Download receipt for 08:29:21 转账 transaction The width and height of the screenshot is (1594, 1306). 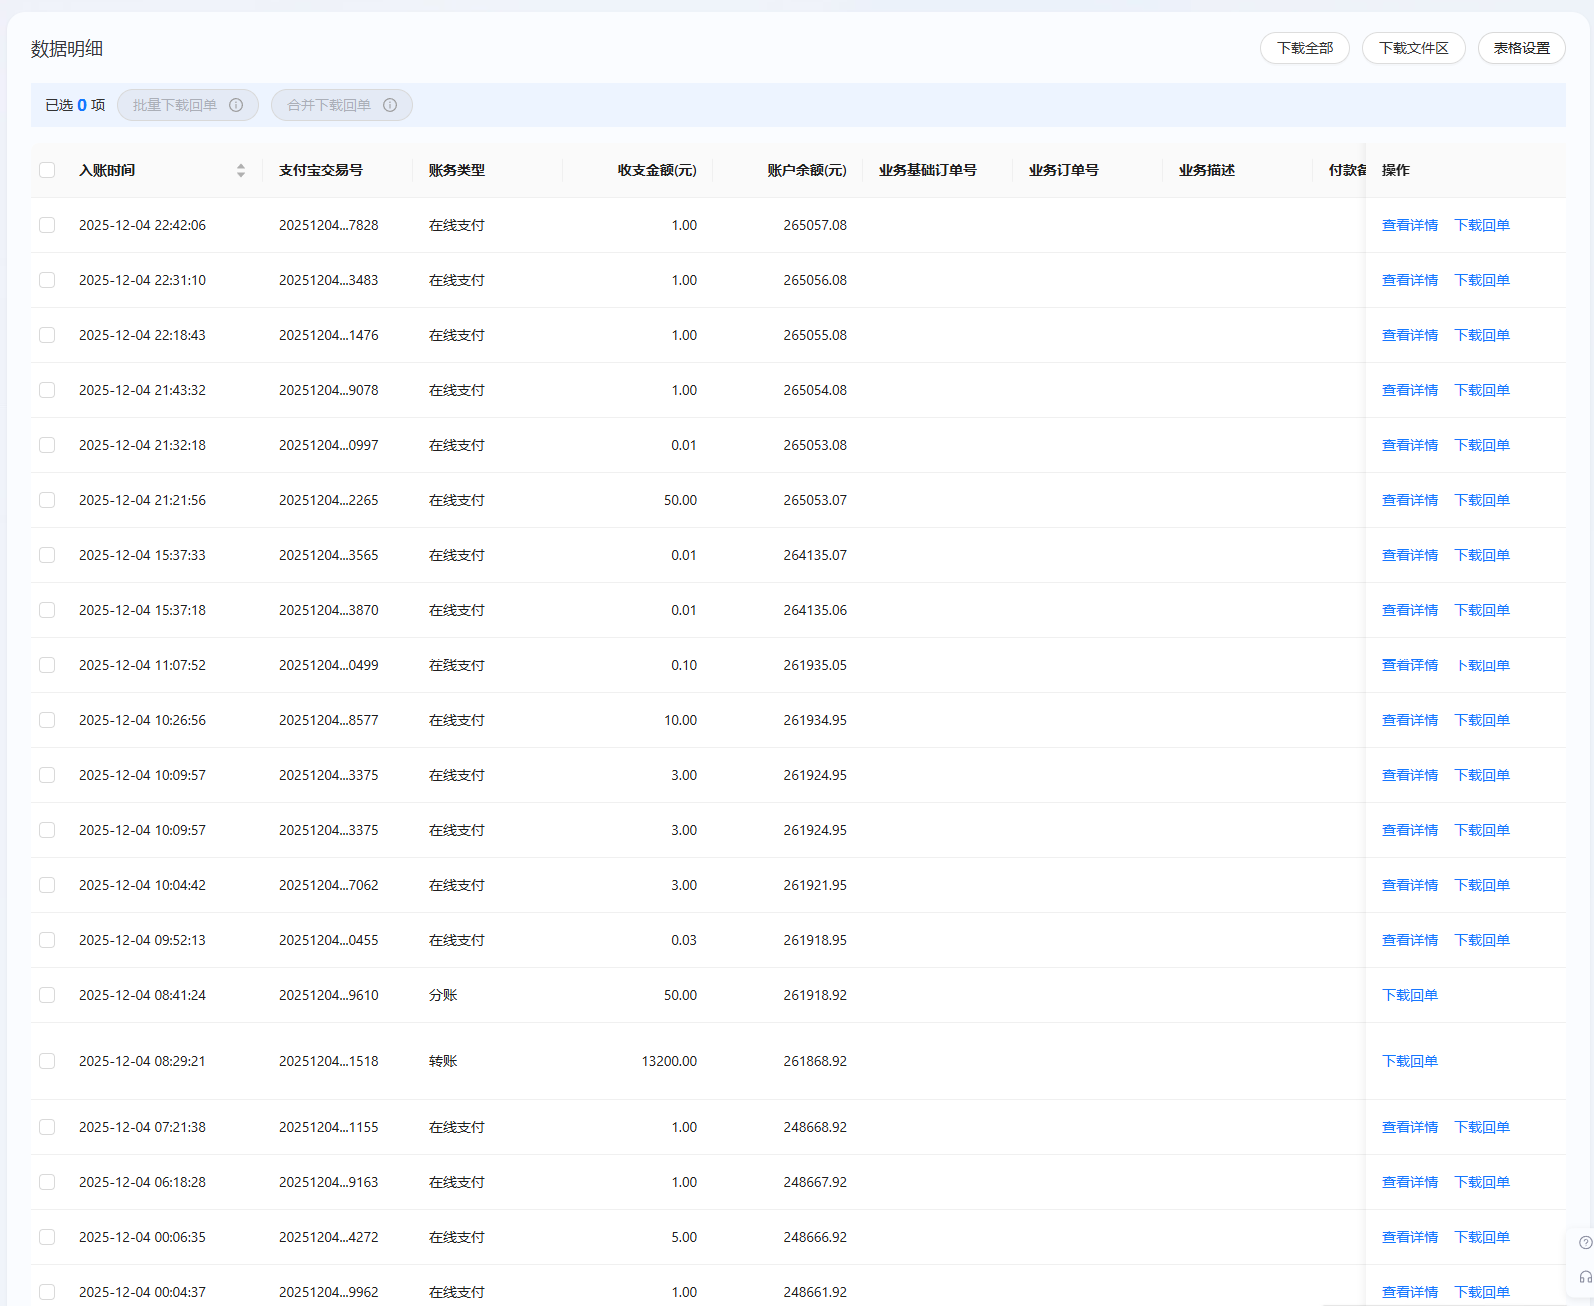[1409, 1061]
